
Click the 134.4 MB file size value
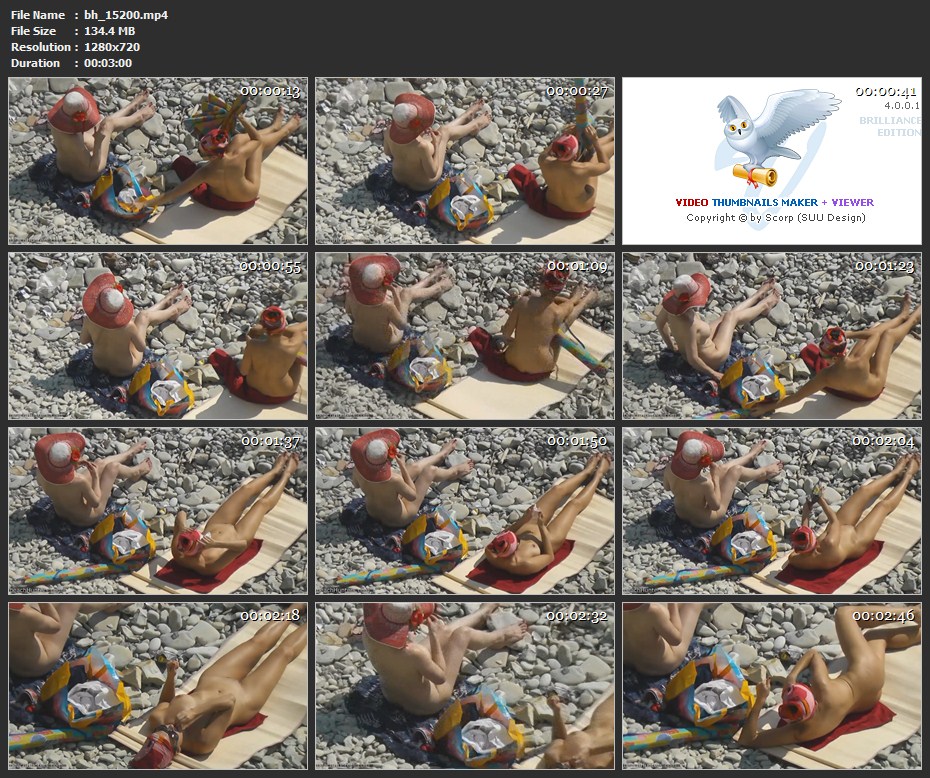point(109,31)
